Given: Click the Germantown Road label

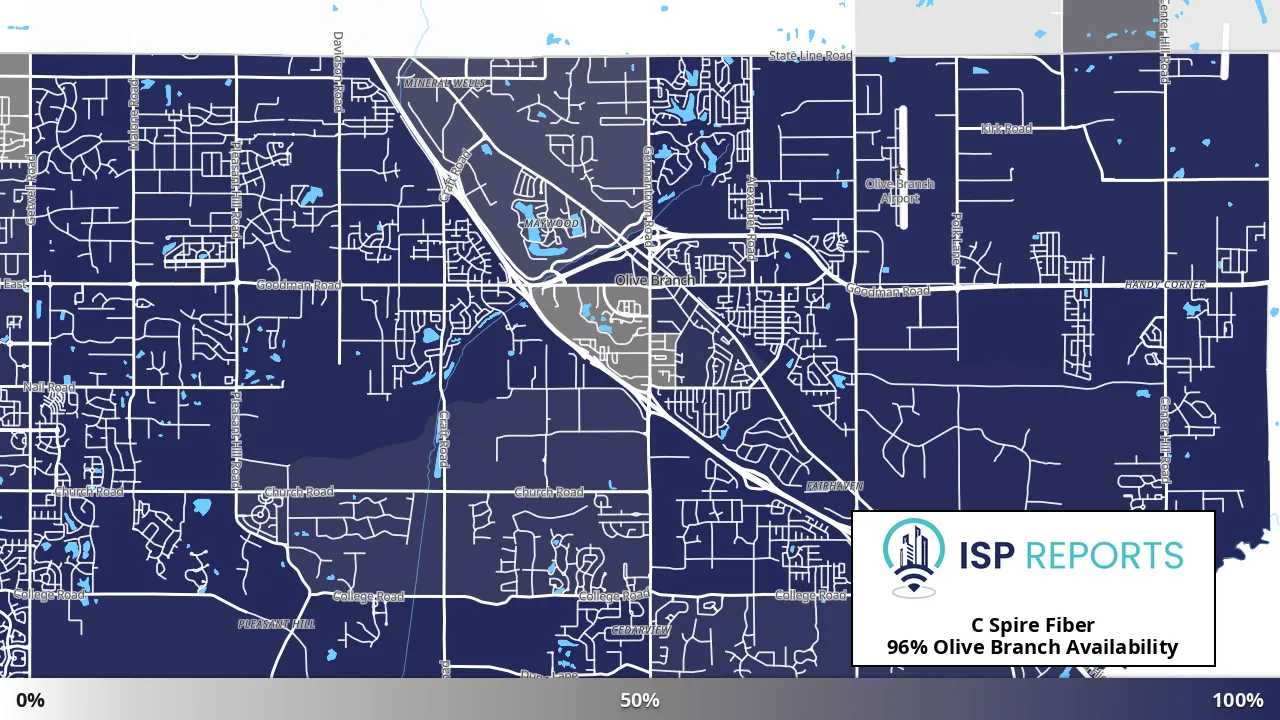Looking at the screenshot, I should coord(648,196).
